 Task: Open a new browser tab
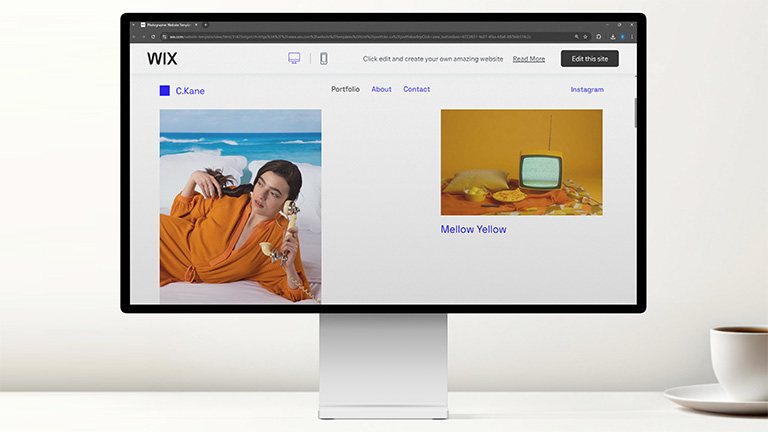tap(206, 25)
